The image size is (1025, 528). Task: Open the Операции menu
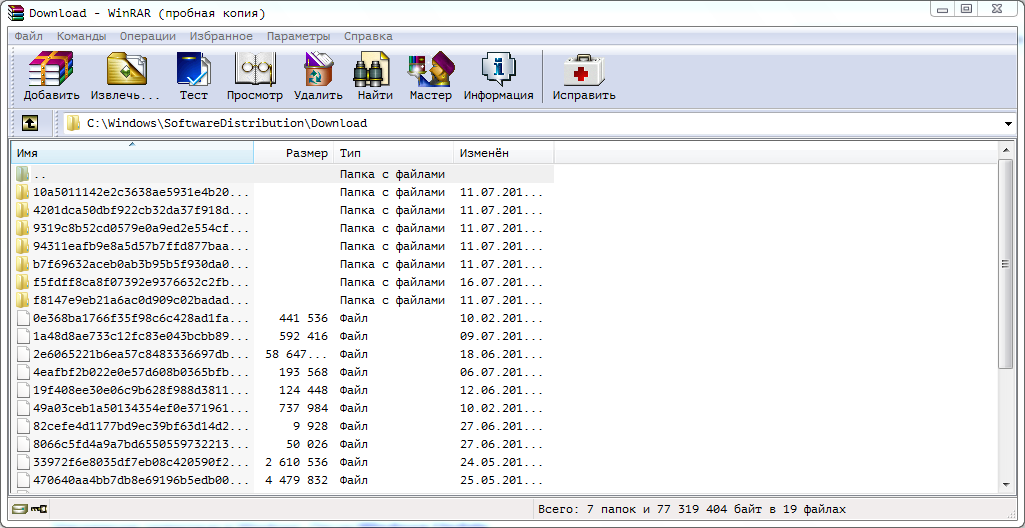148,36
